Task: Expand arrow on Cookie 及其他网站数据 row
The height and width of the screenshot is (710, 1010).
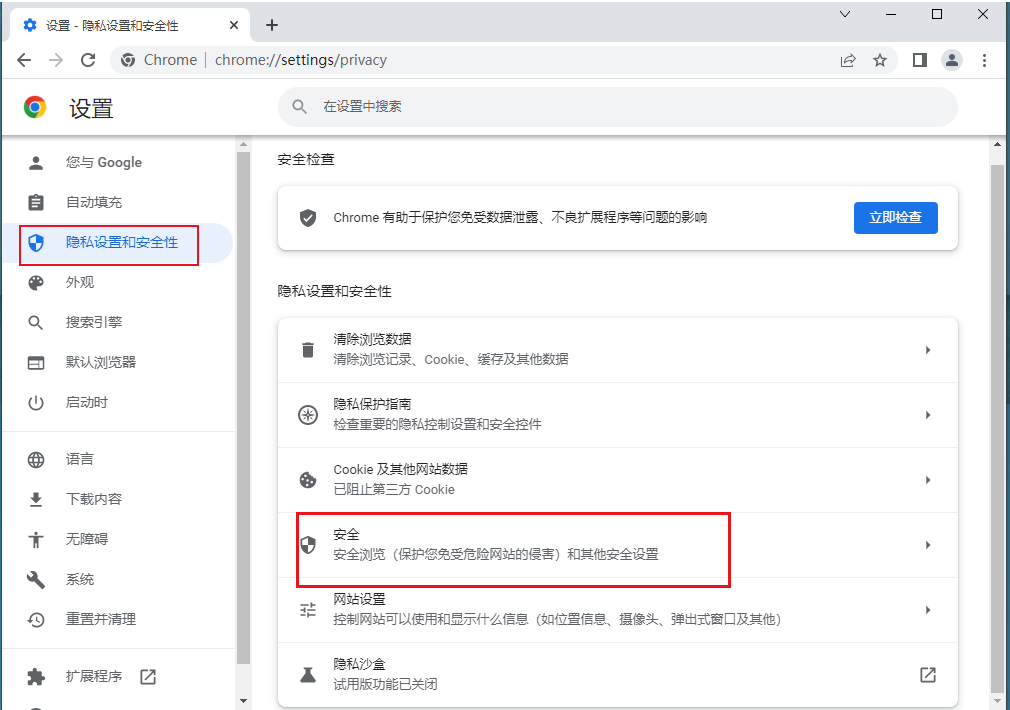Action: 928,480
